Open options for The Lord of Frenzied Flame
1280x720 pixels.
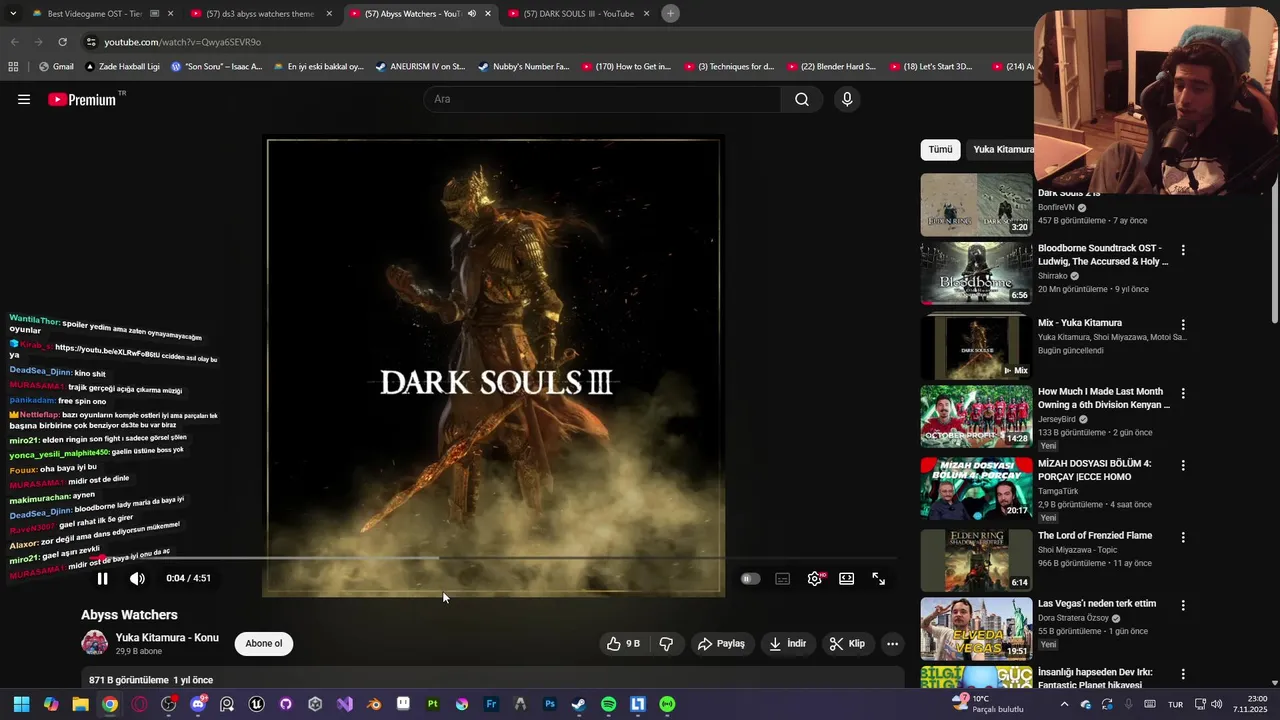pos(1183,537)
